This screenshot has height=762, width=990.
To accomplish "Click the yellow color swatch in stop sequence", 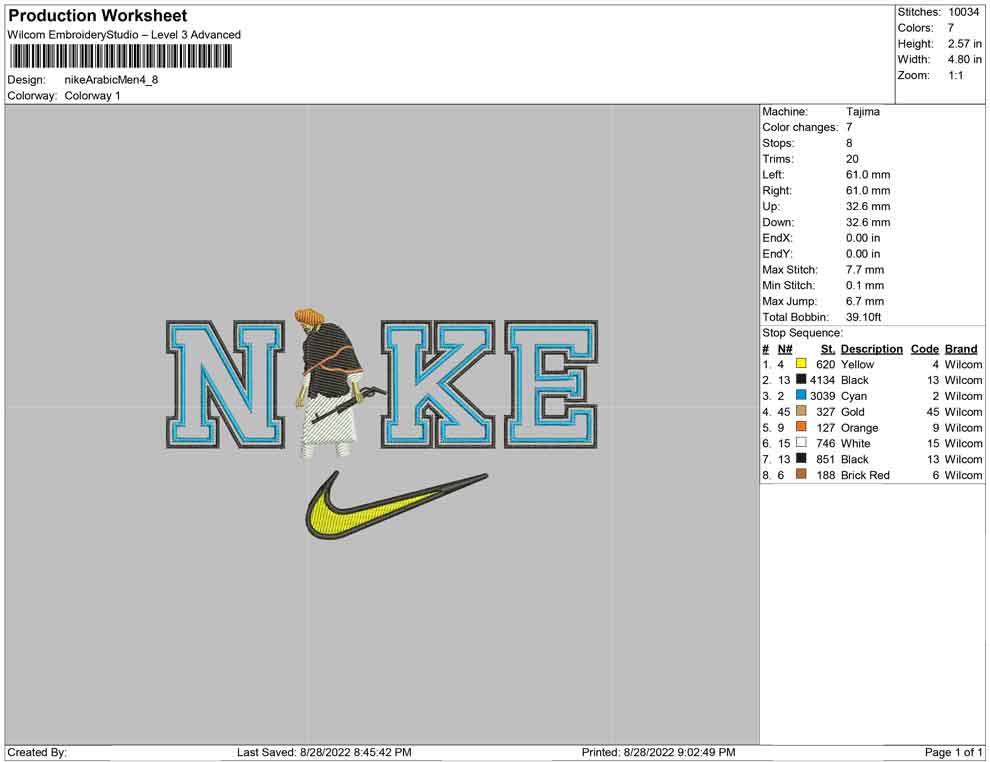I will (x=801, y=365).
